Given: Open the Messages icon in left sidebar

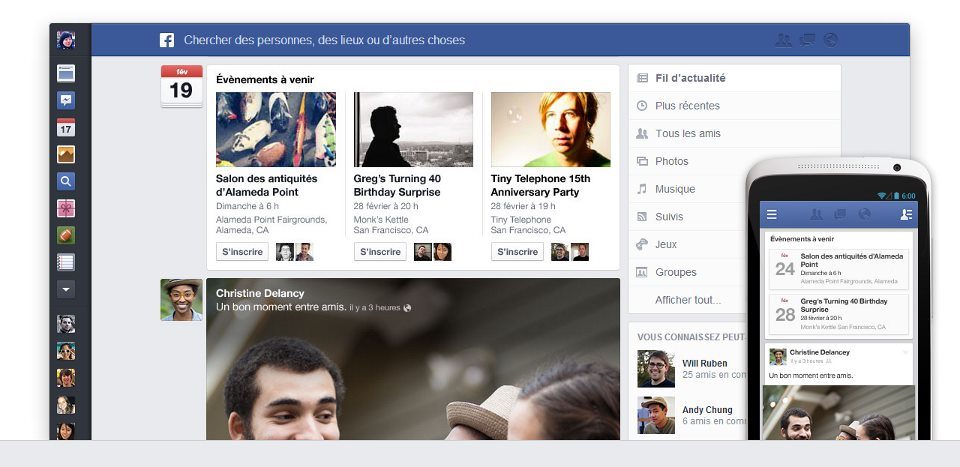Looking at the screenshot, I should [66, 100].
